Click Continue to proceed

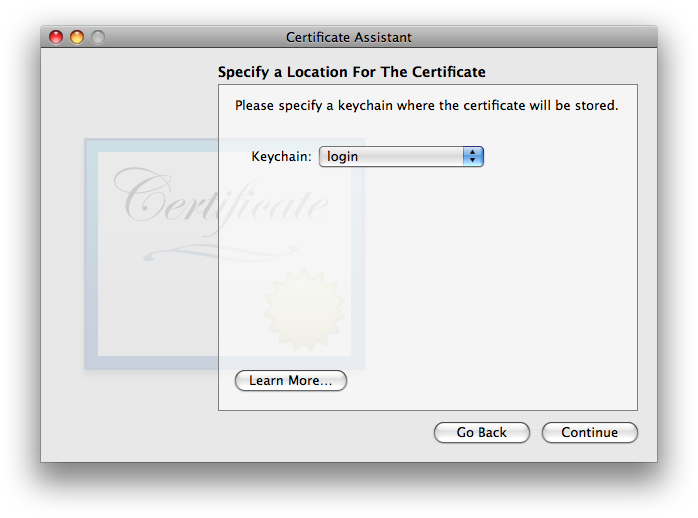pyautogui.click(x=589, y=432)
